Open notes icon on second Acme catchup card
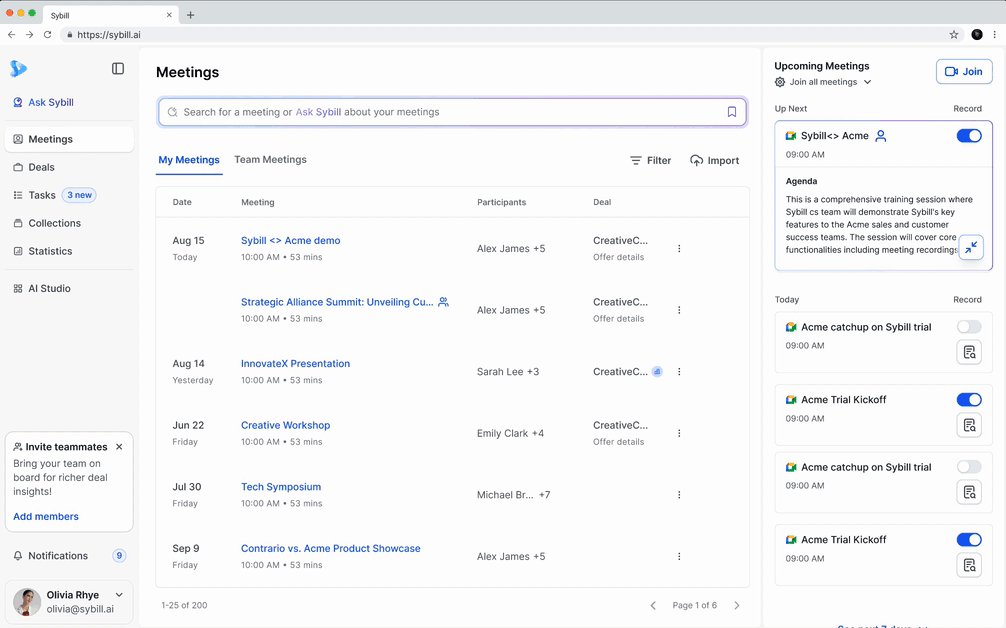 969,492
